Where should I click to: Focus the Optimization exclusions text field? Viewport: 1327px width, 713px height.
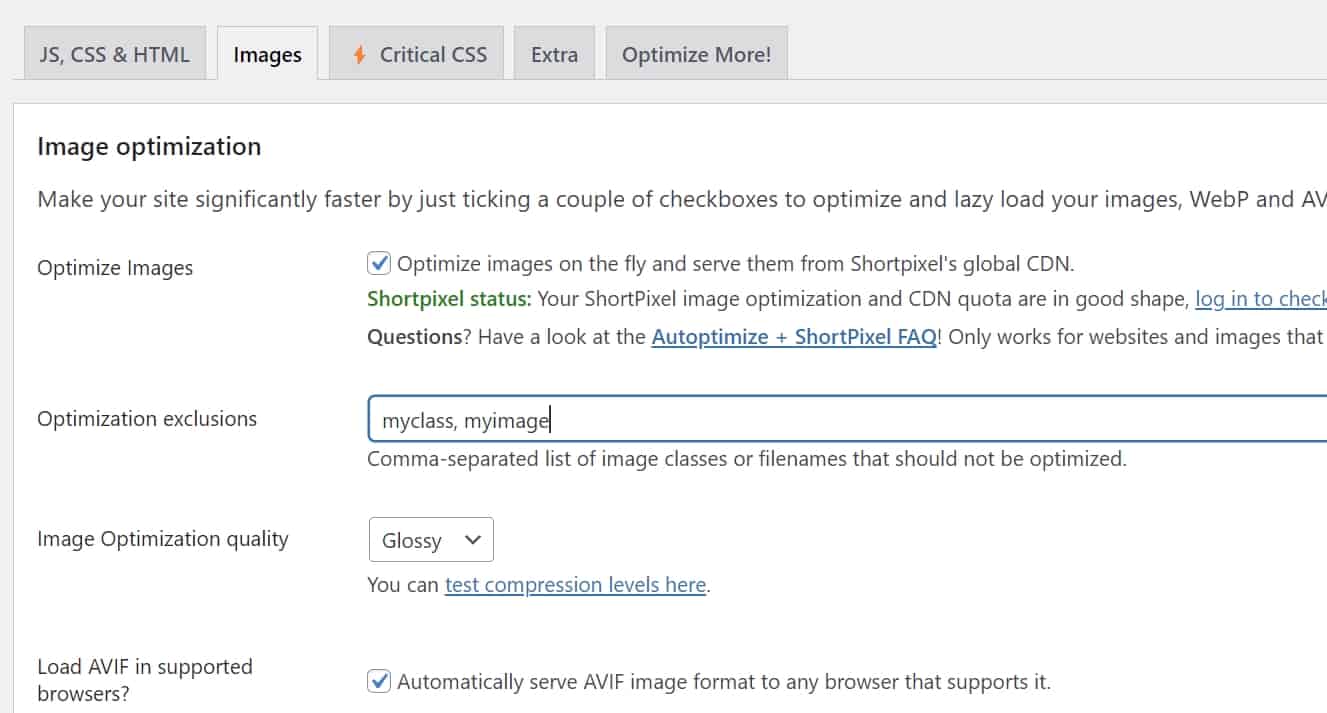[840, 420]
